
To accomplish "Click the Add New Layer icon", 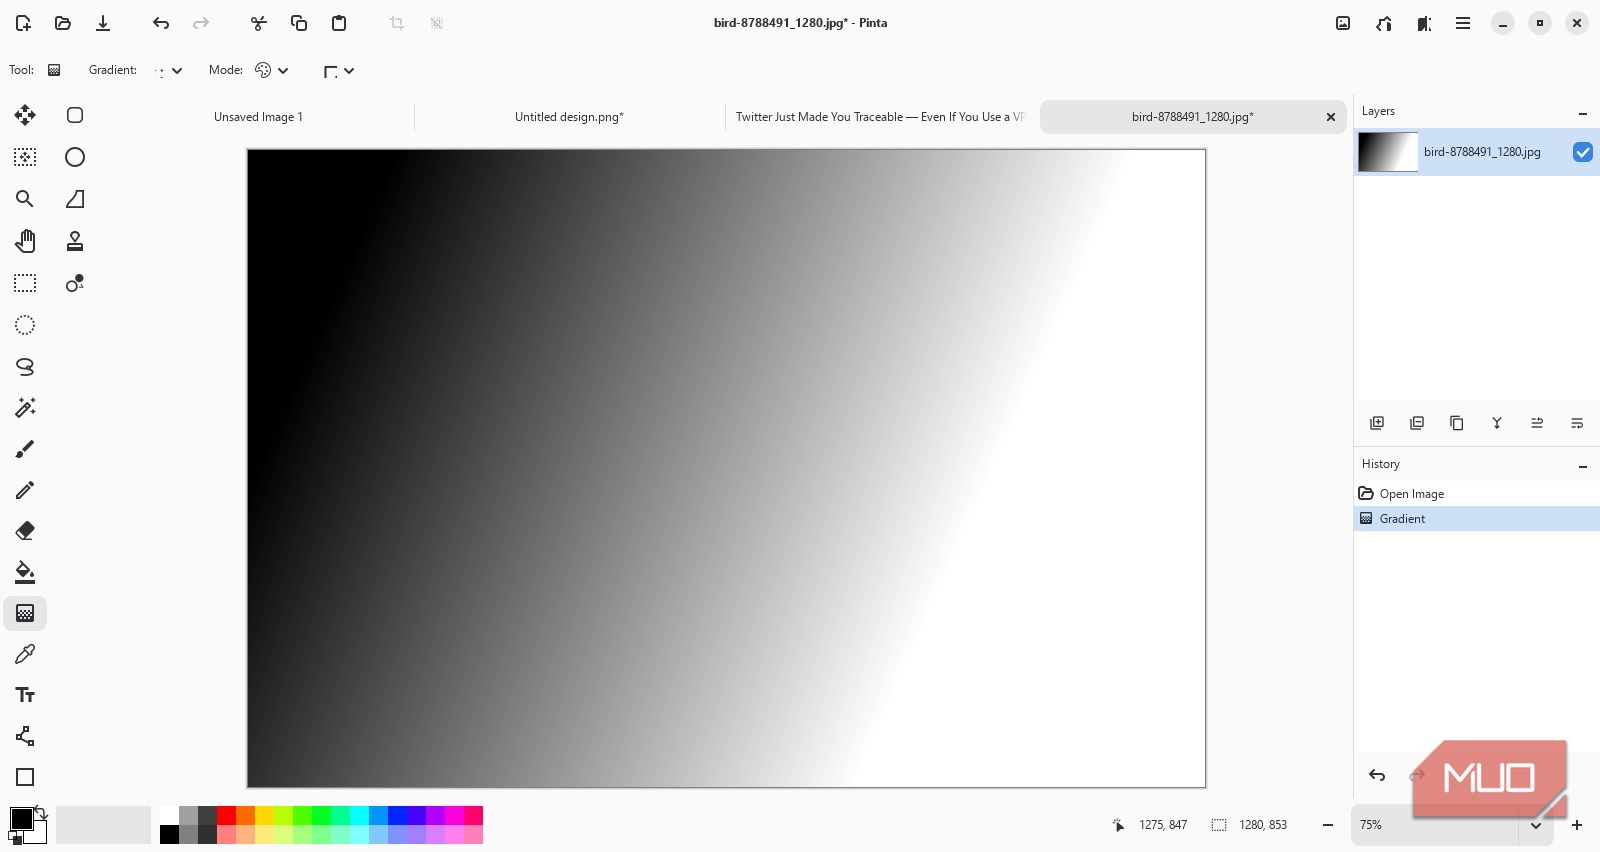I will pyautogui.click(x=1377, y=423).
